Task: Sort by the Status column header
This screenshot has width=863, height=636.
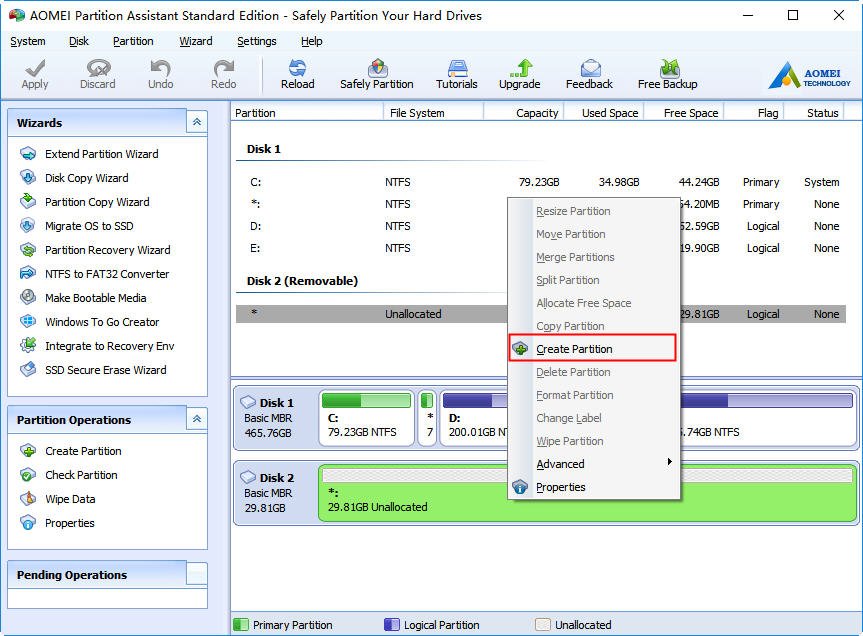Action: 814,113
